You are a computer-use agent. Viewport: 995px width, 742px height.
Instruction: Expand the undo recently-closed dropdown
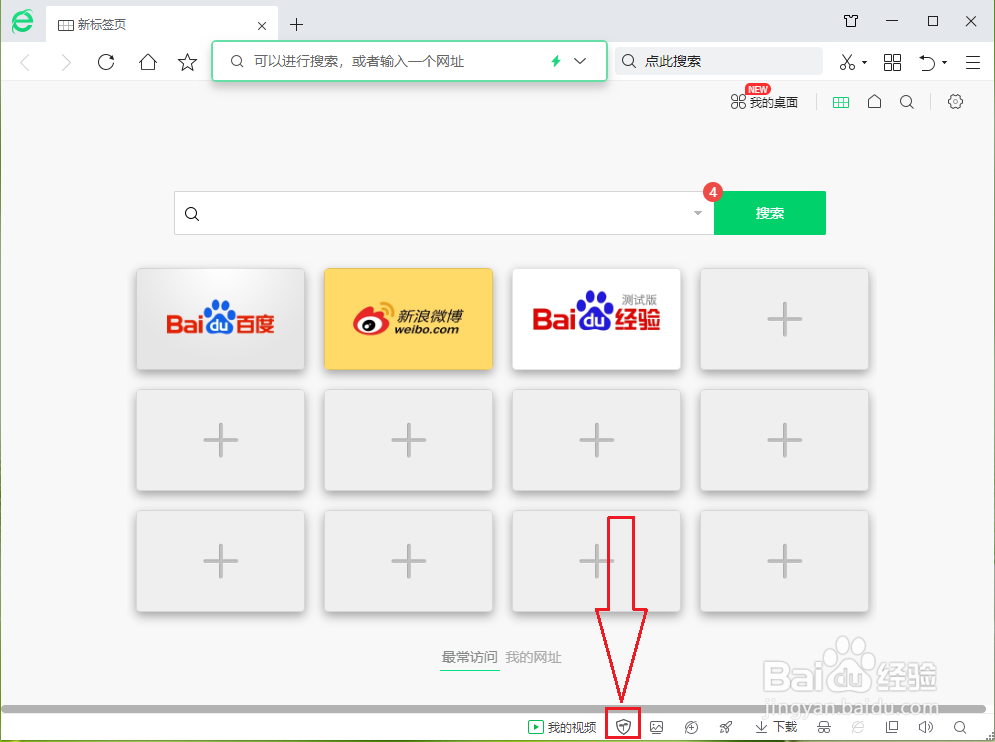tap(944, 61)
